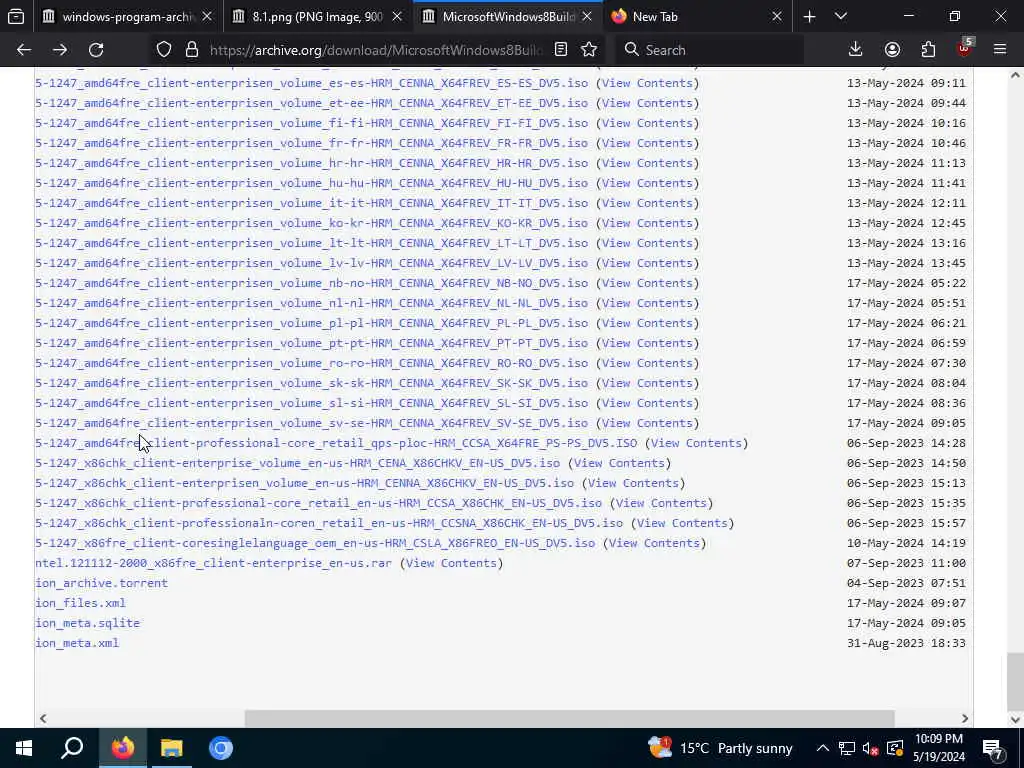Toggle reader view in address bar
This screenshot has height=768, width=1024.
click(x=561, y=50)
